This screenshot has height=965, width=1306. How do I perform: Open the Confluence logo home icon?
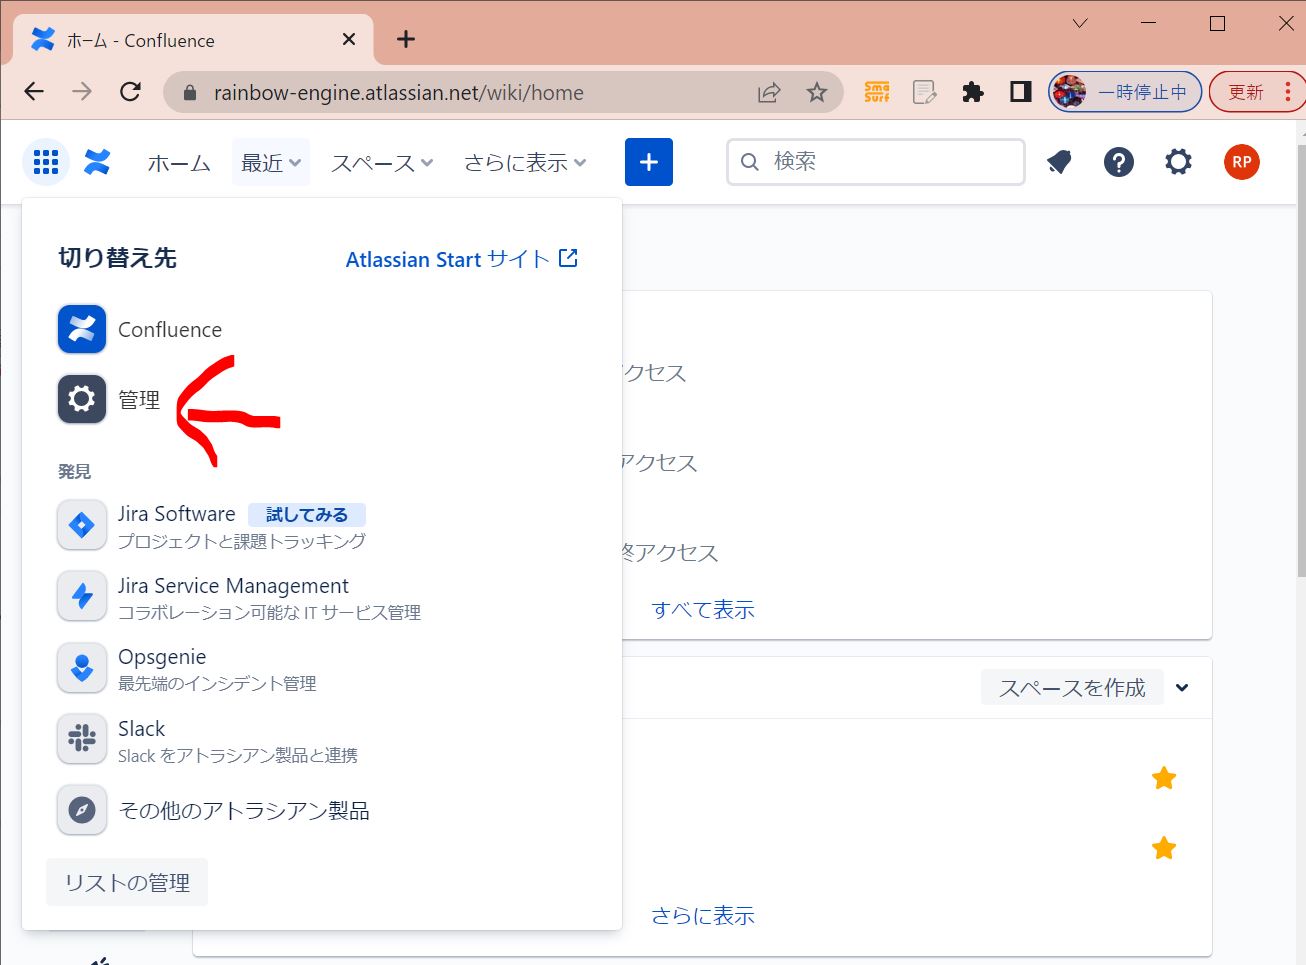(x=97, y=162)
